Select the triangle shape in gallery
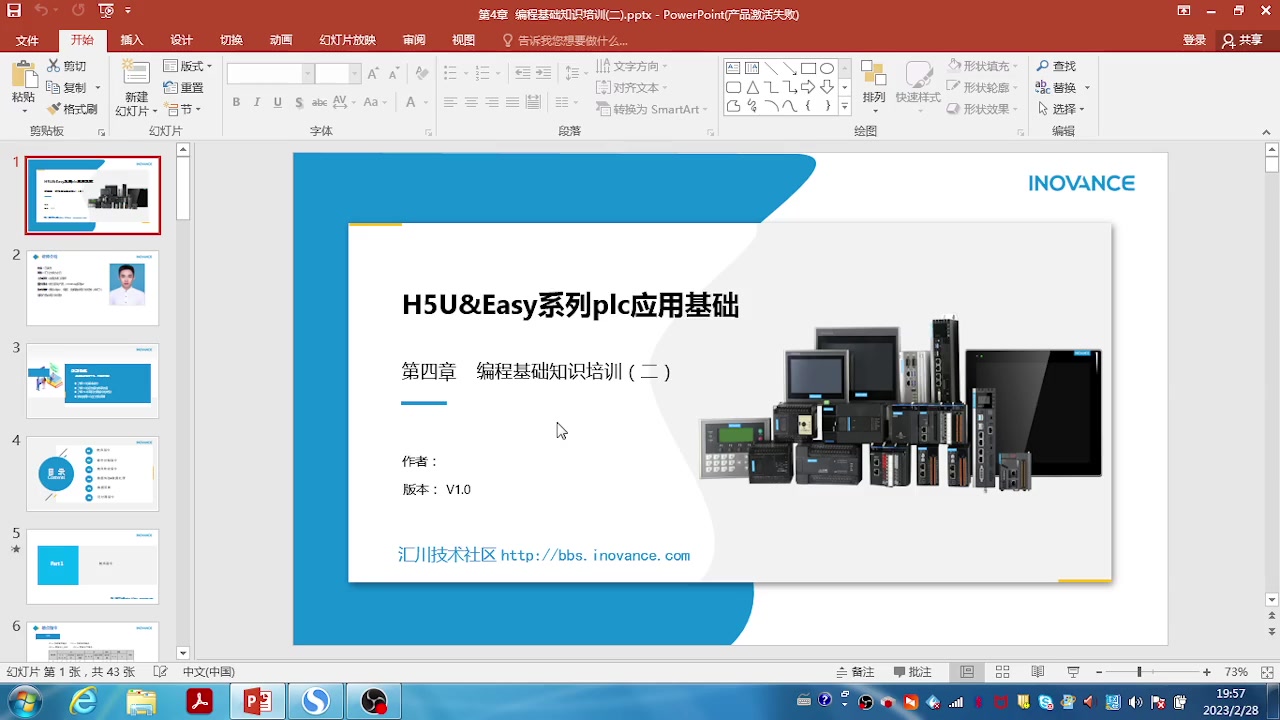The width and height of the screenshot is (1280, 720). [752, 87]
